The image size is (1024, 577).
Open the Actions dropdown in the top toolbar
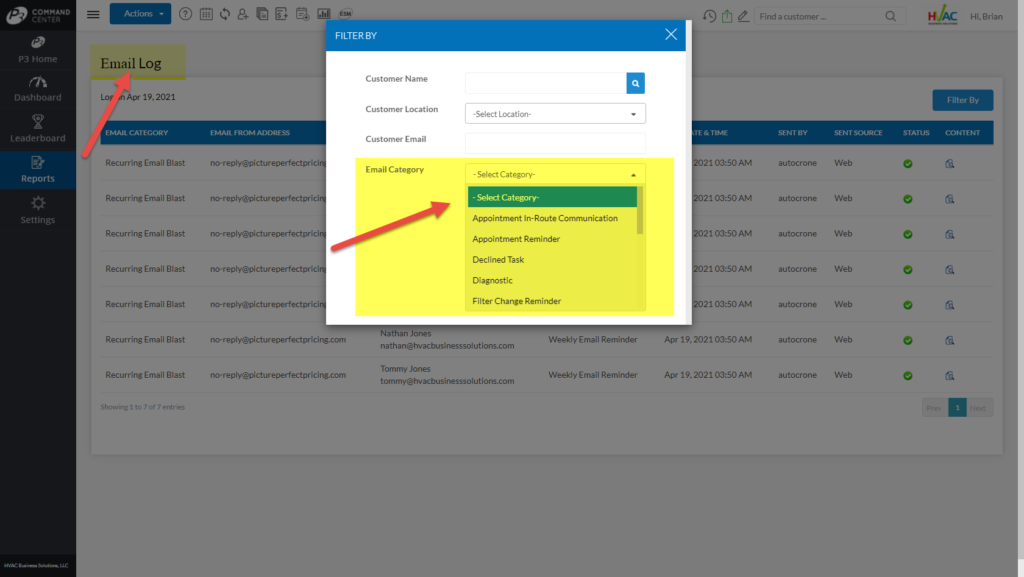click(139, 13)
